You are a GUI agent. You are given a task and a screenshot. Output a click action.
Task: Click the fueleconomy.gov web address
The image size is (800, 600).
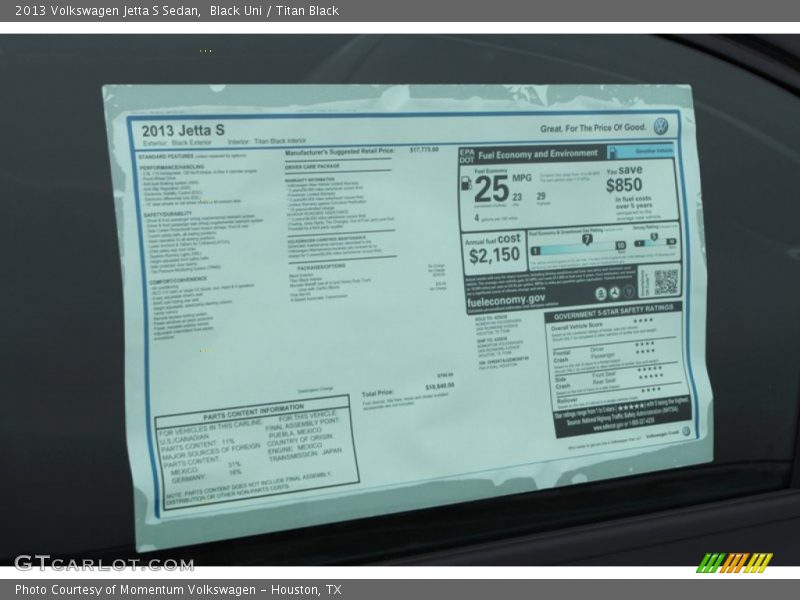click(x=505, y=298)
